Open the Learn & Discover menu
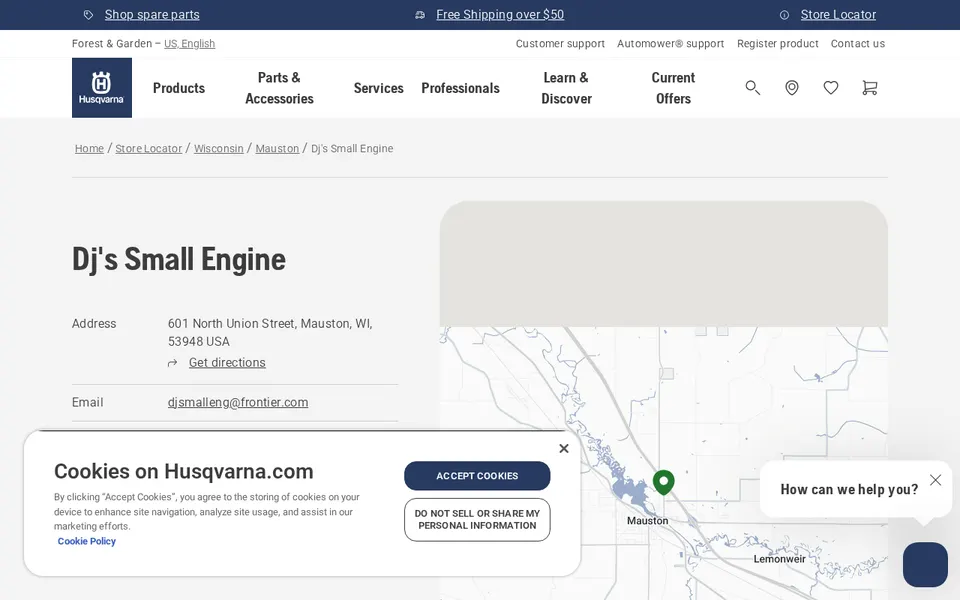The width and height of the screenshot is (960, 600). 566,88
